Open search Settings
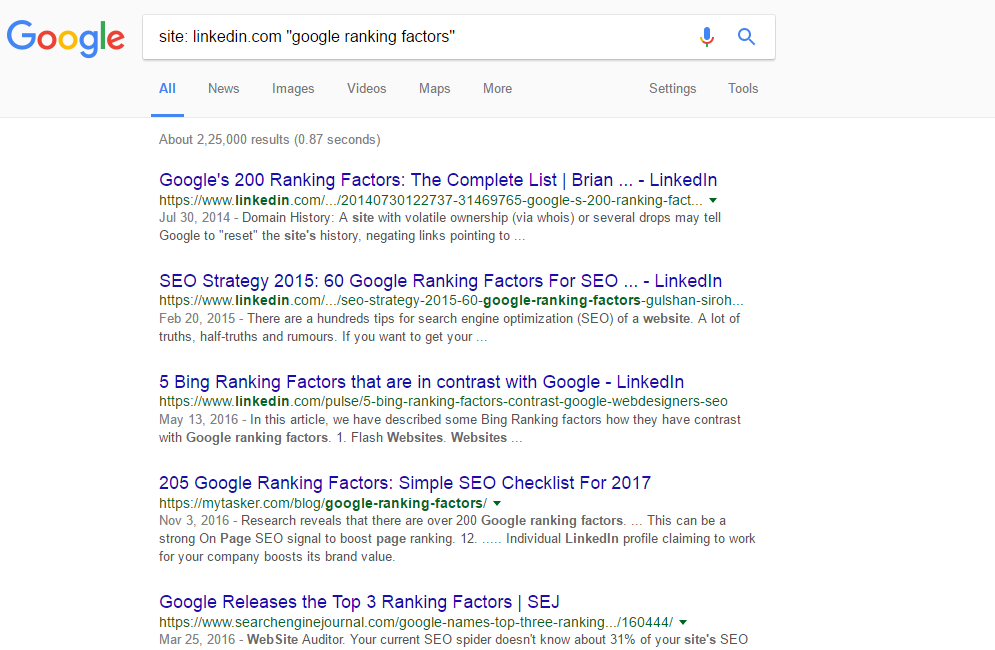995x650 pixels. [673, 89]
